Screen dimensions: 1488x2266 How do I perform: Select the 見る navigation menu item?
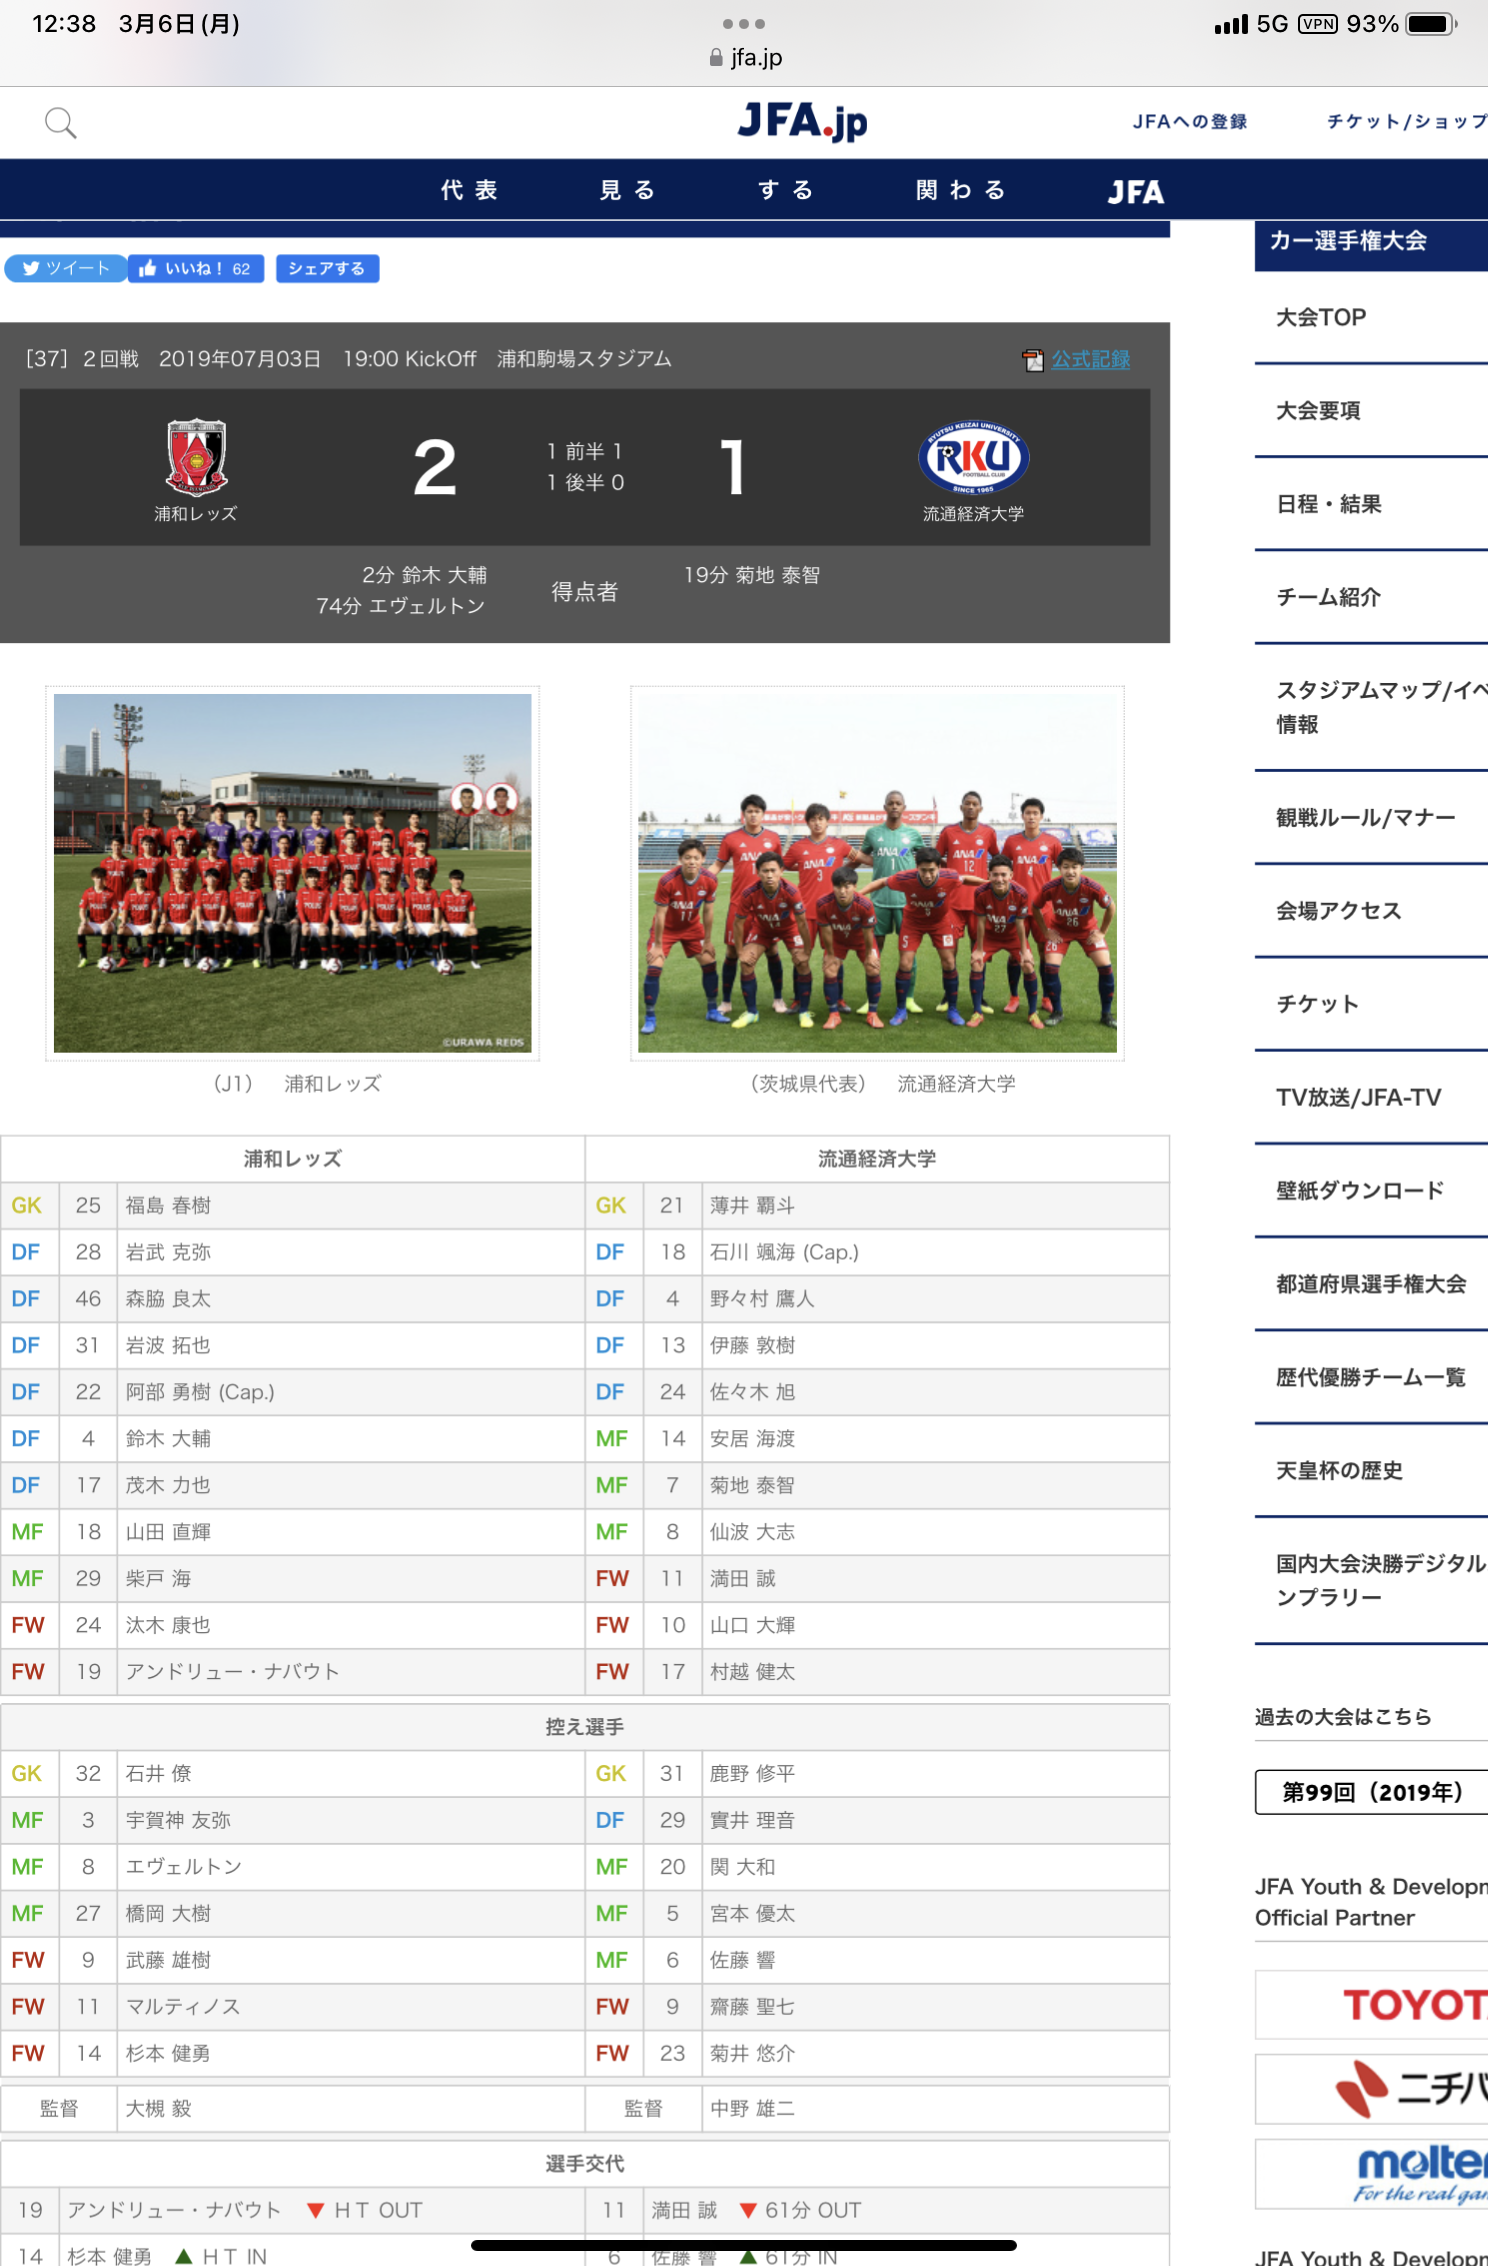[x=628, y=190]
